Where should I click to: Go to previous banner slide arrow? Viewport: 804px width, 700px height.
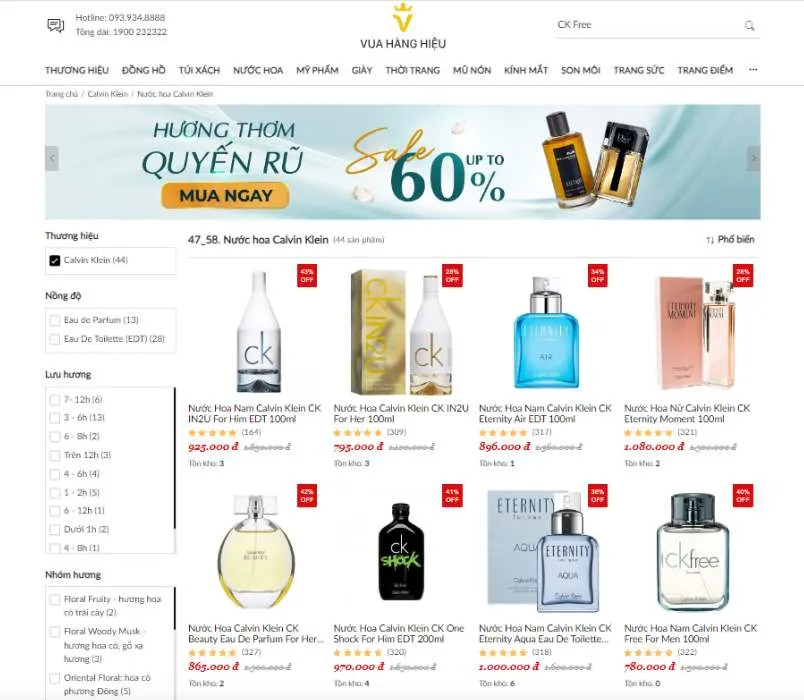click(x=52, y=158)
